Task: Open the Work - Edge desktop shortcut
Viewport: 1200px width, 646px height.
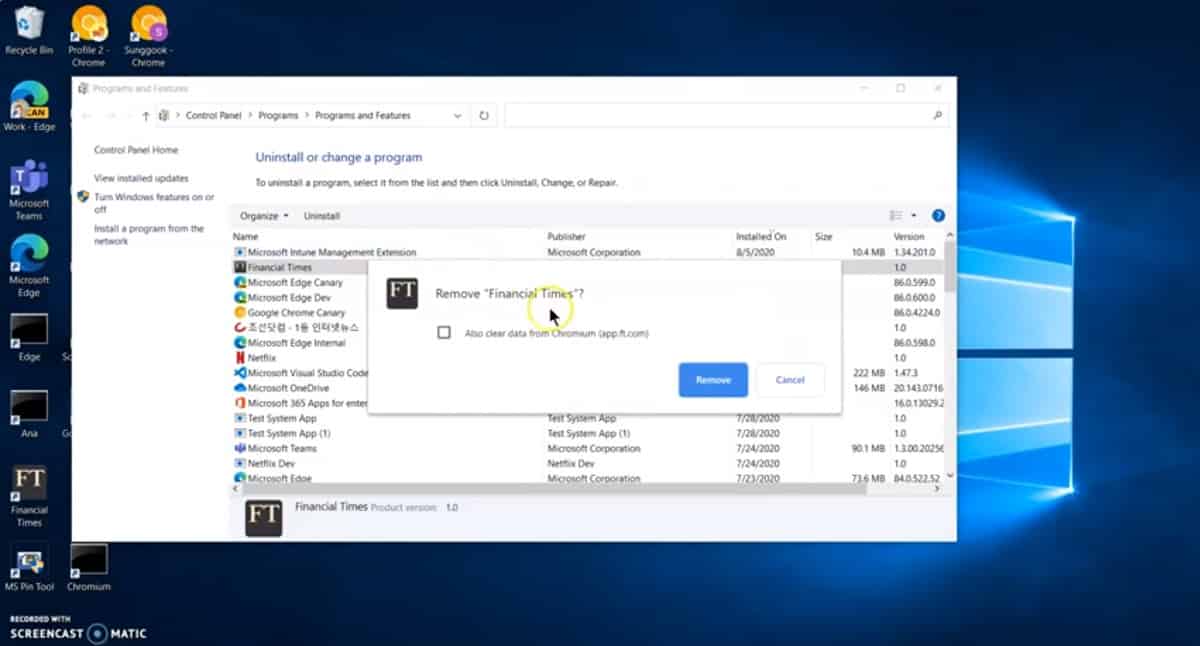Action: click(29, 106)
